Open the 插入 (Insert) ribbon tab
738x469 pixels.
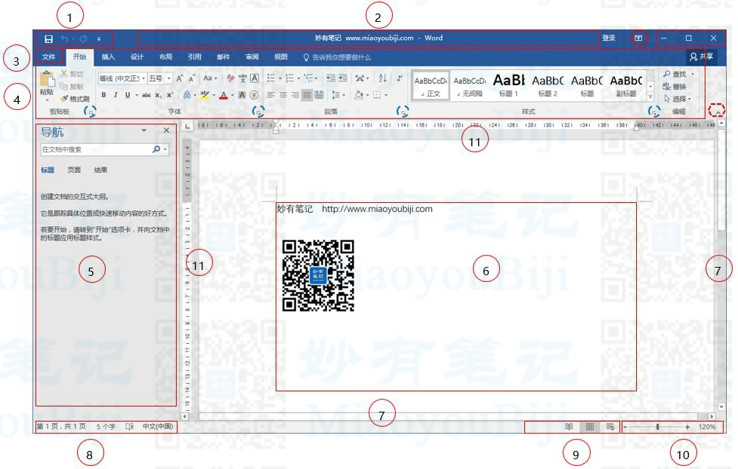[x=108, y=58]
